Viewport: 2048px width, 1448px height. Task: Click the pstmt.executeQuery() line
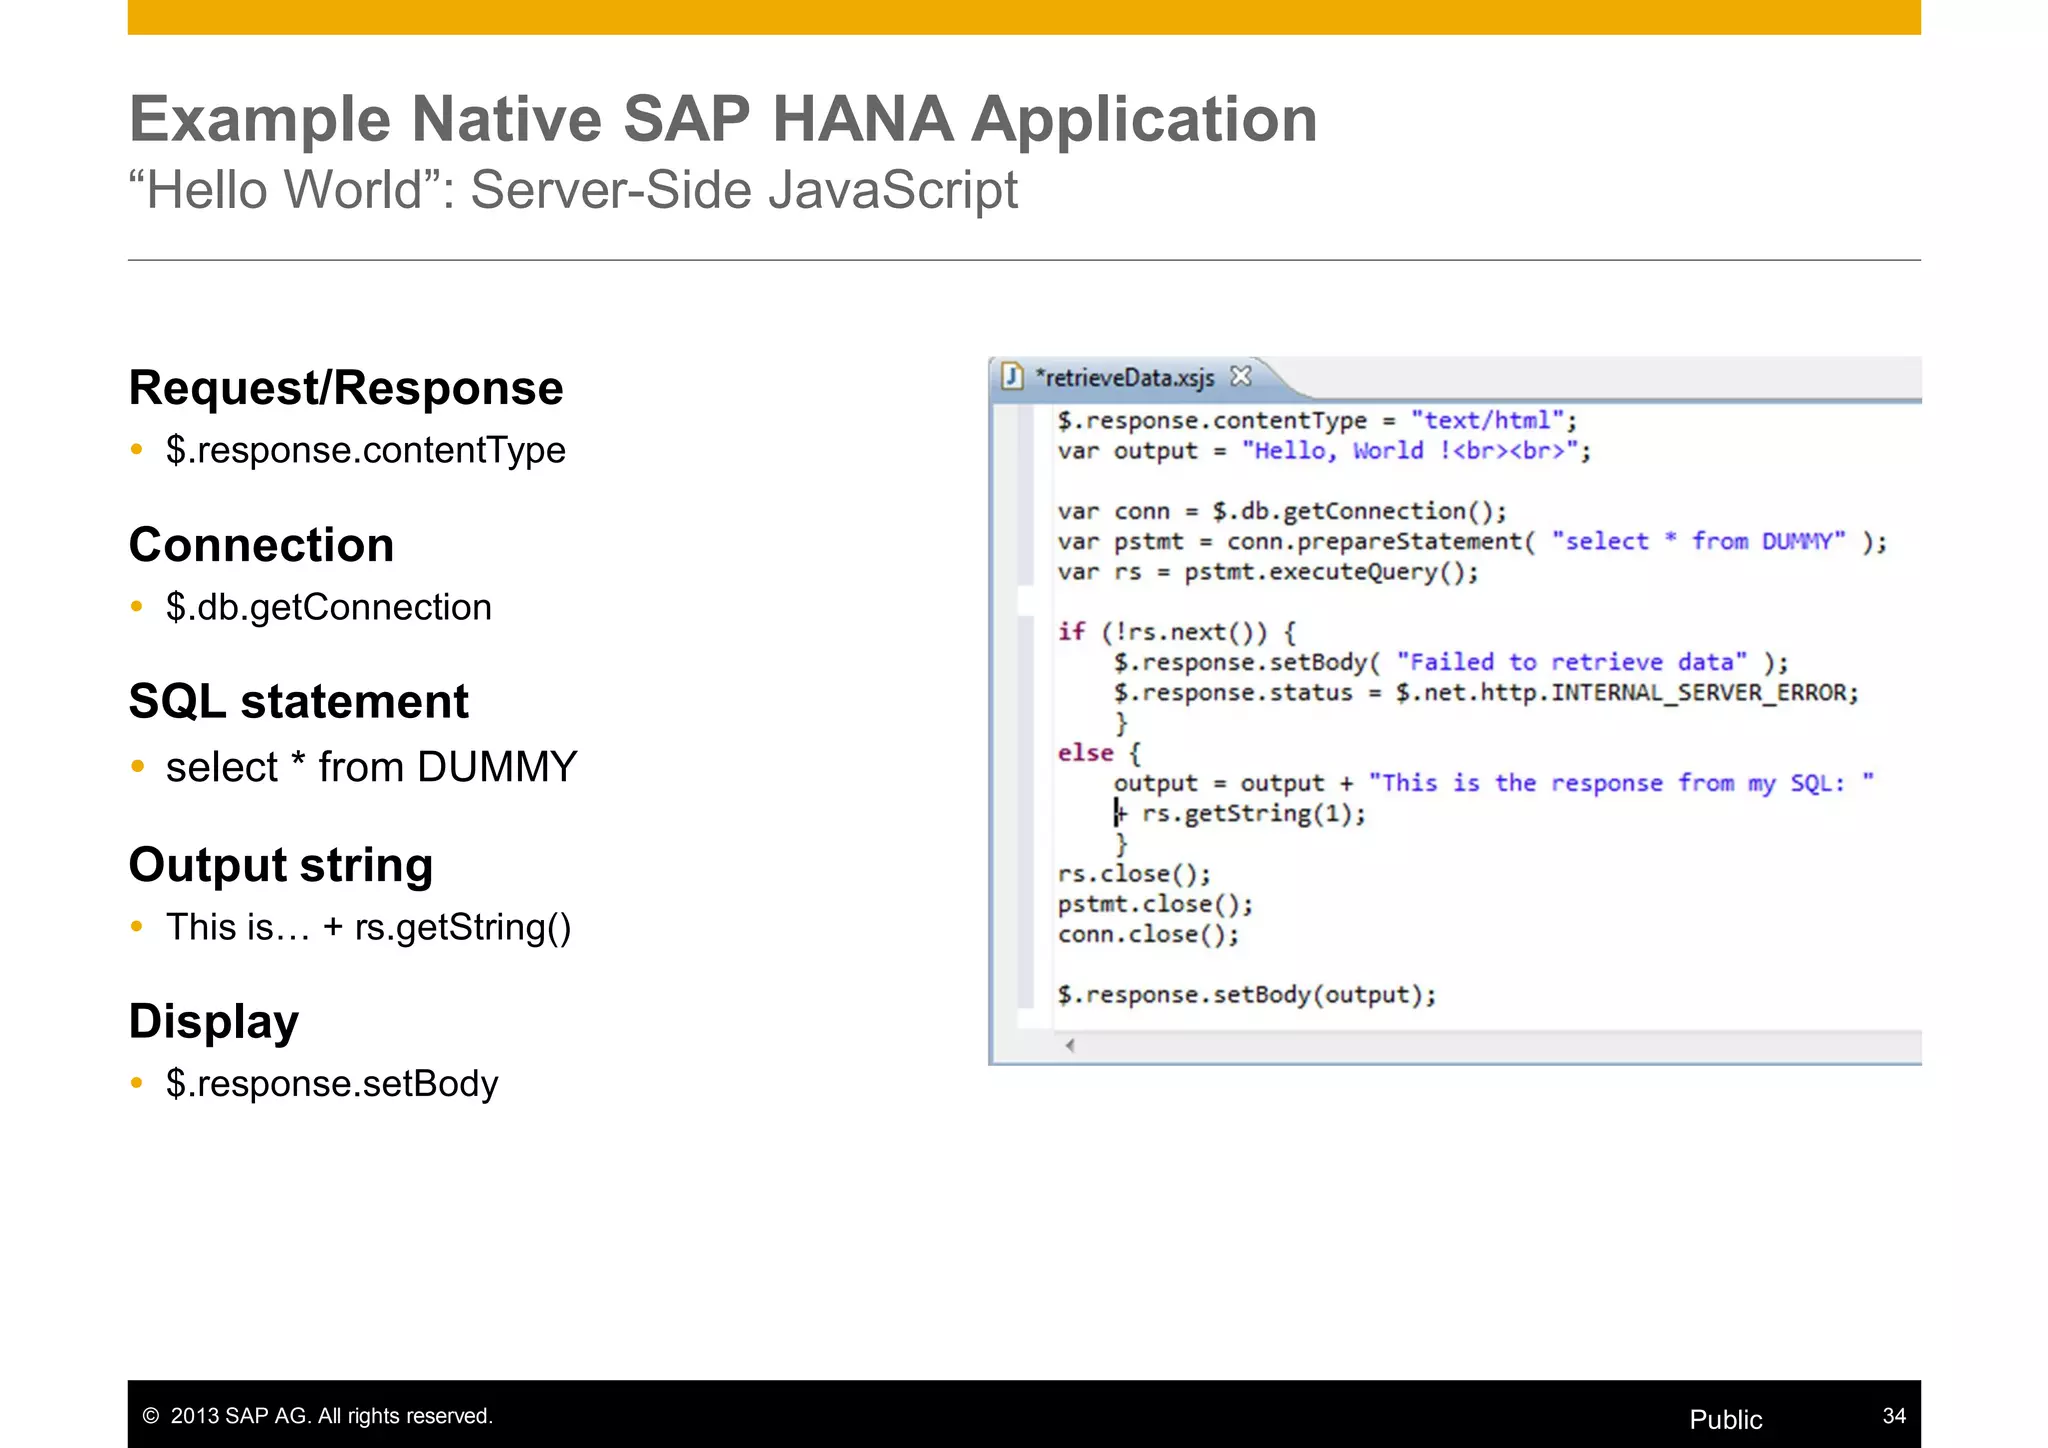click(x=1330, y=572)
